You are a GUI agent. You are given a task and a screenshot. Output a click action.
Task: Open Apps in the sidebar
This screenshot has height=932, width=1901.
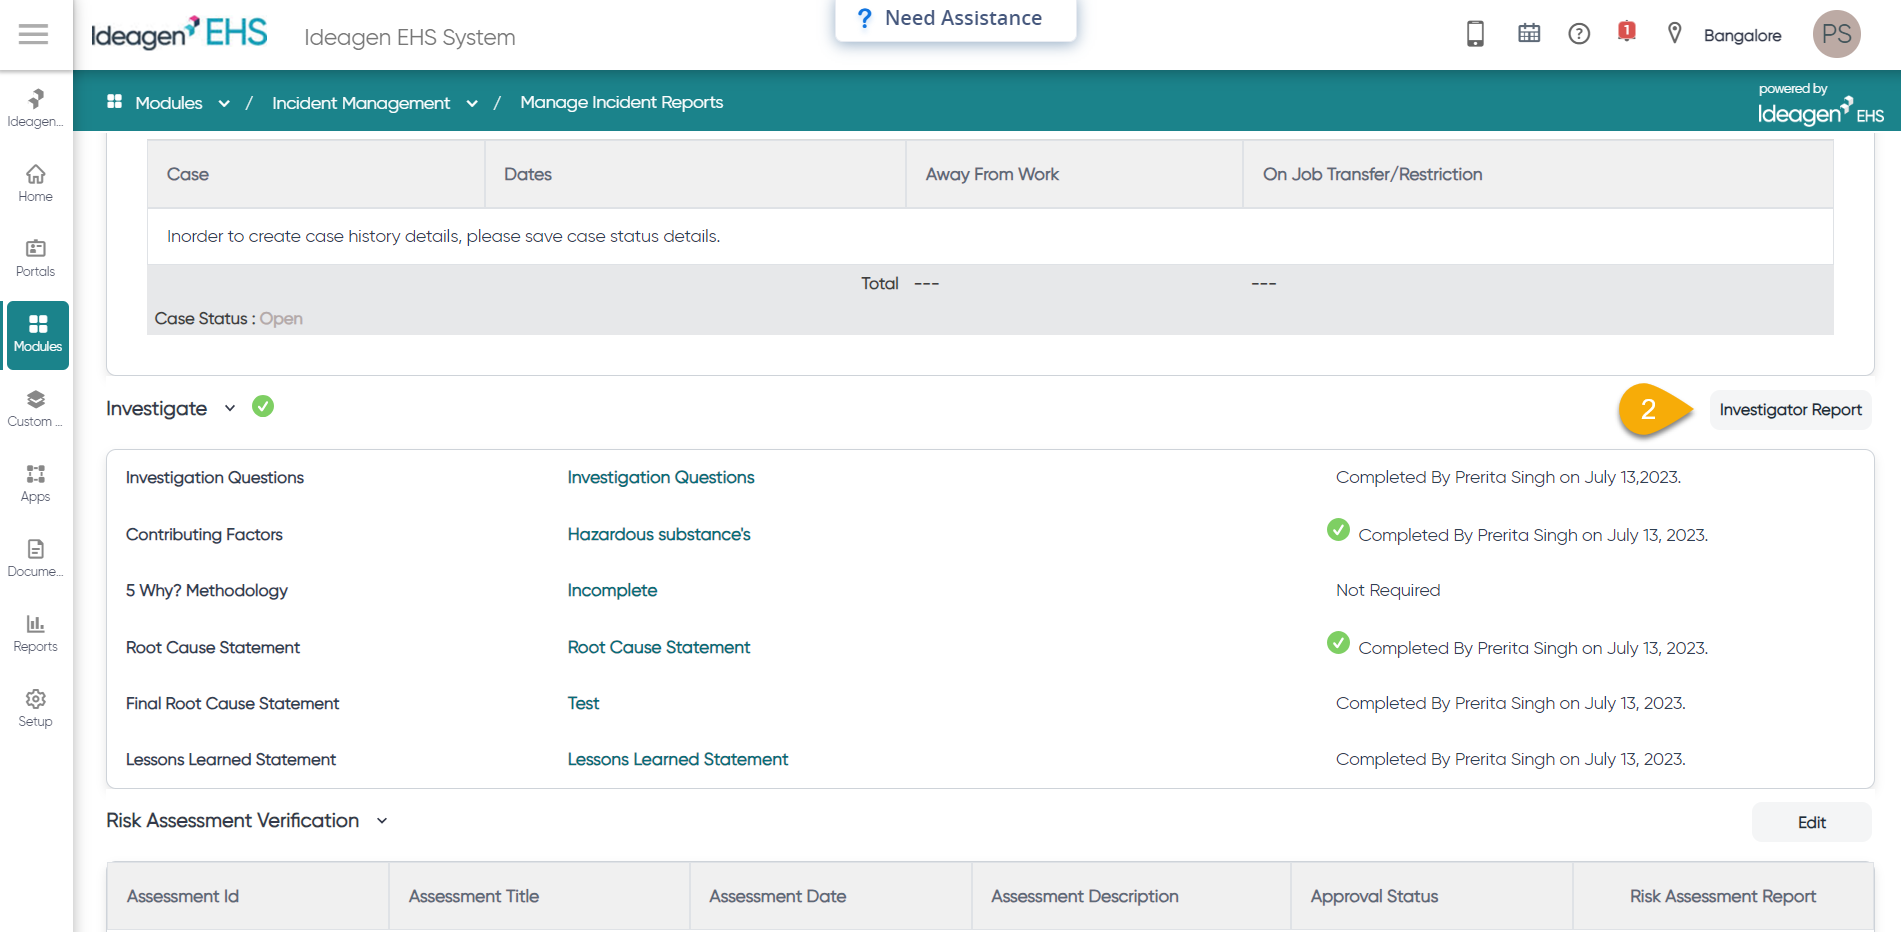[x=36, y=483]
